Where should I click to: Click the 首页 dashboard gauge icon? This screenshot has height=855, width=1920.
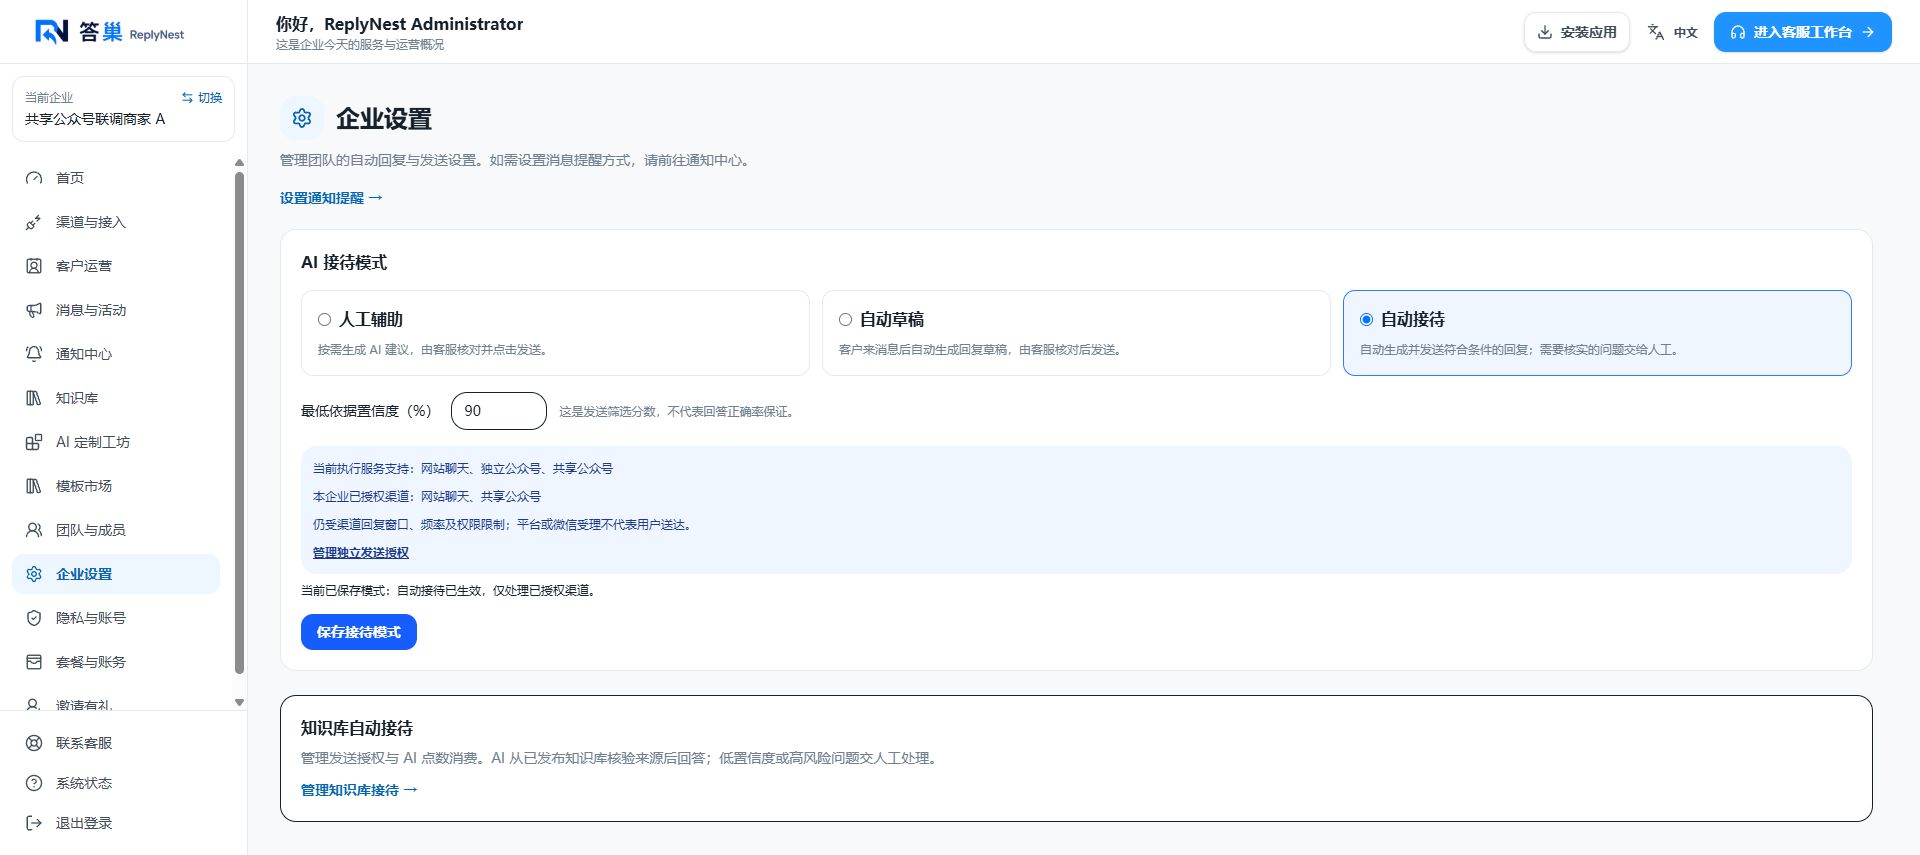click(x=34, y=178)
